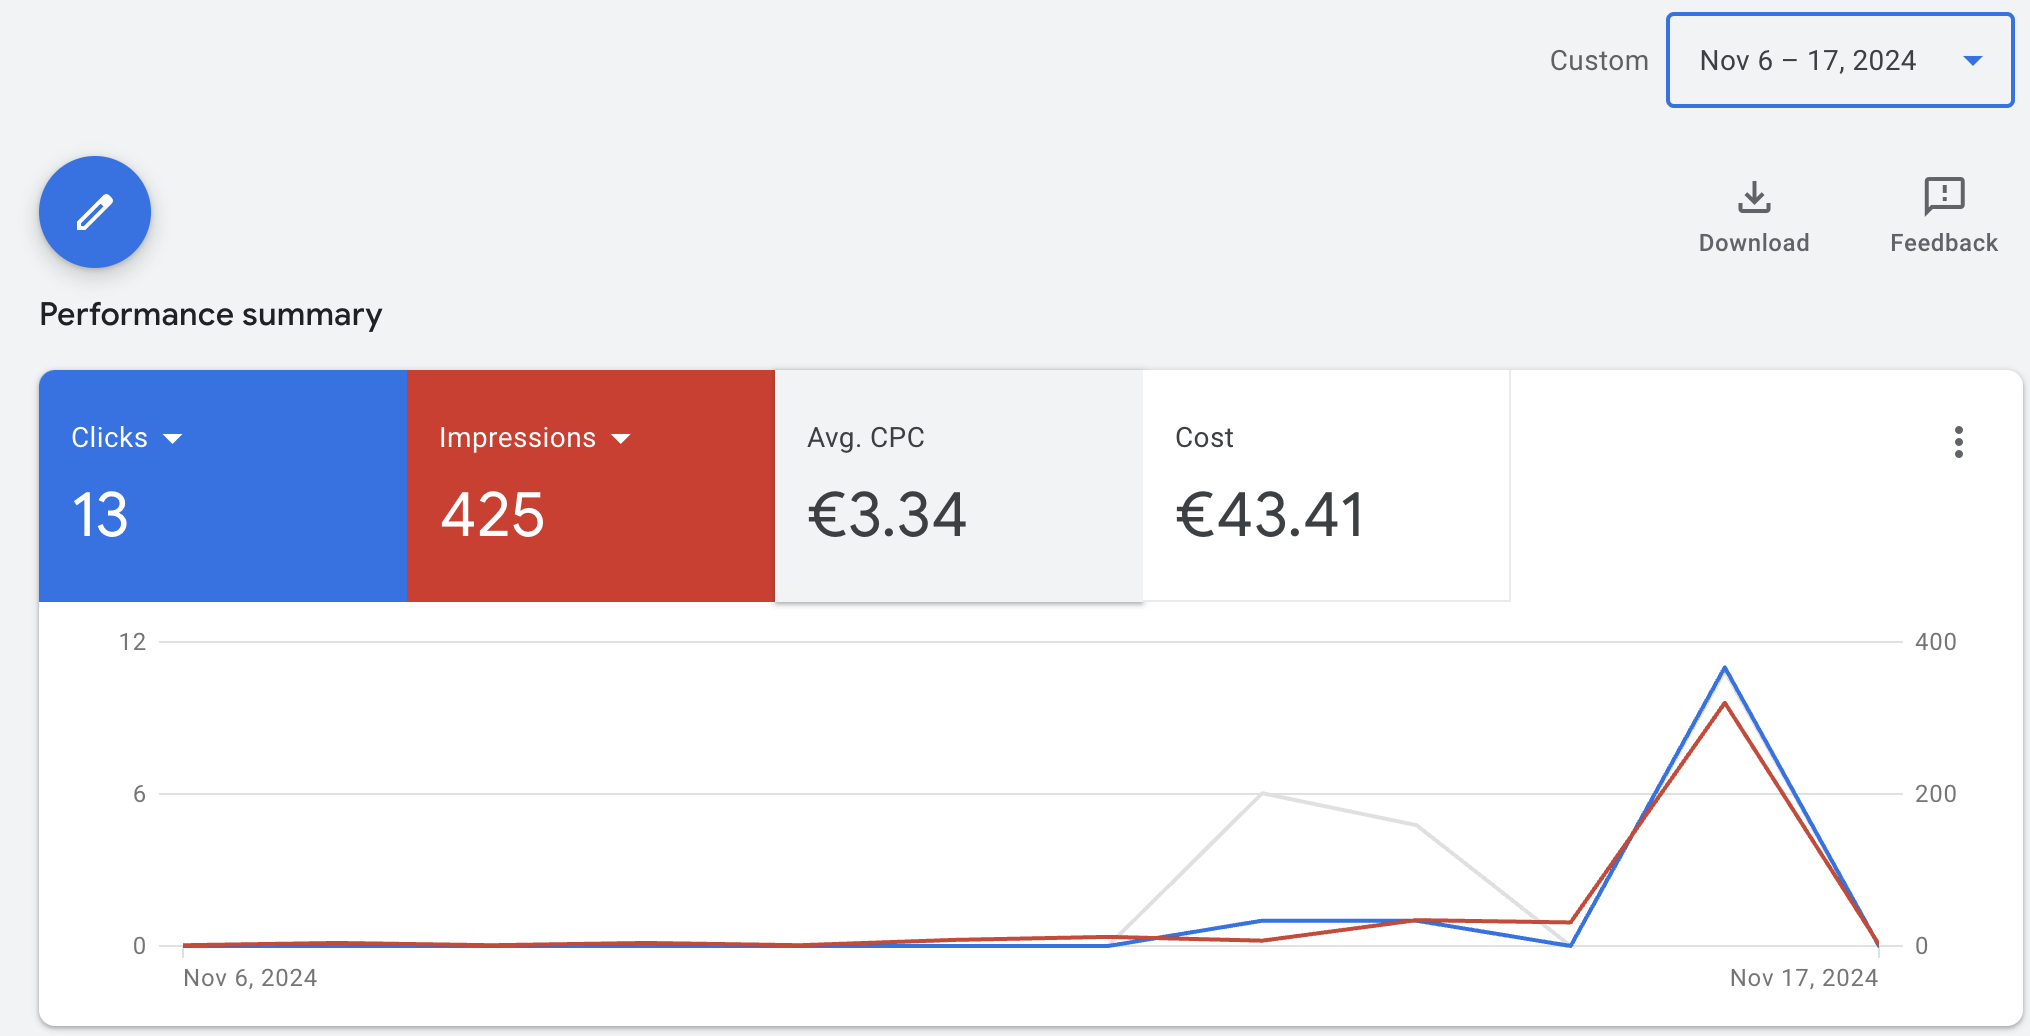This screenshot has width=2030, height=1036.
Task: Click the gray line peak on chart
Action: tap(1263, 794)
